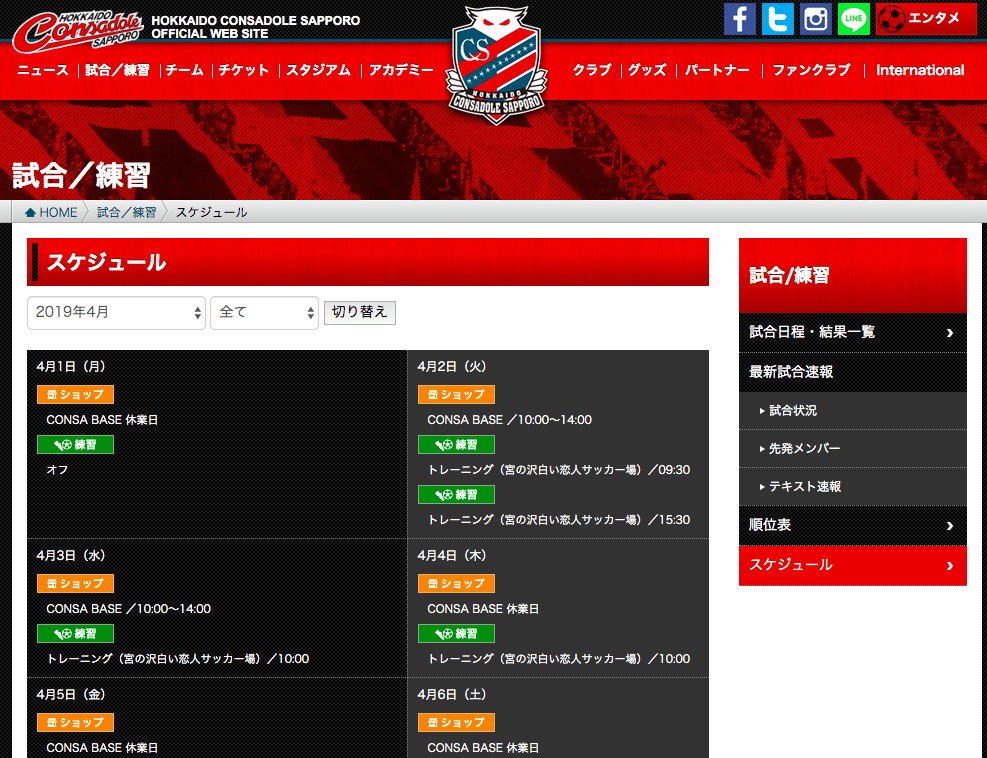Click the Consadole Sapporo script logo

point(78,30)
